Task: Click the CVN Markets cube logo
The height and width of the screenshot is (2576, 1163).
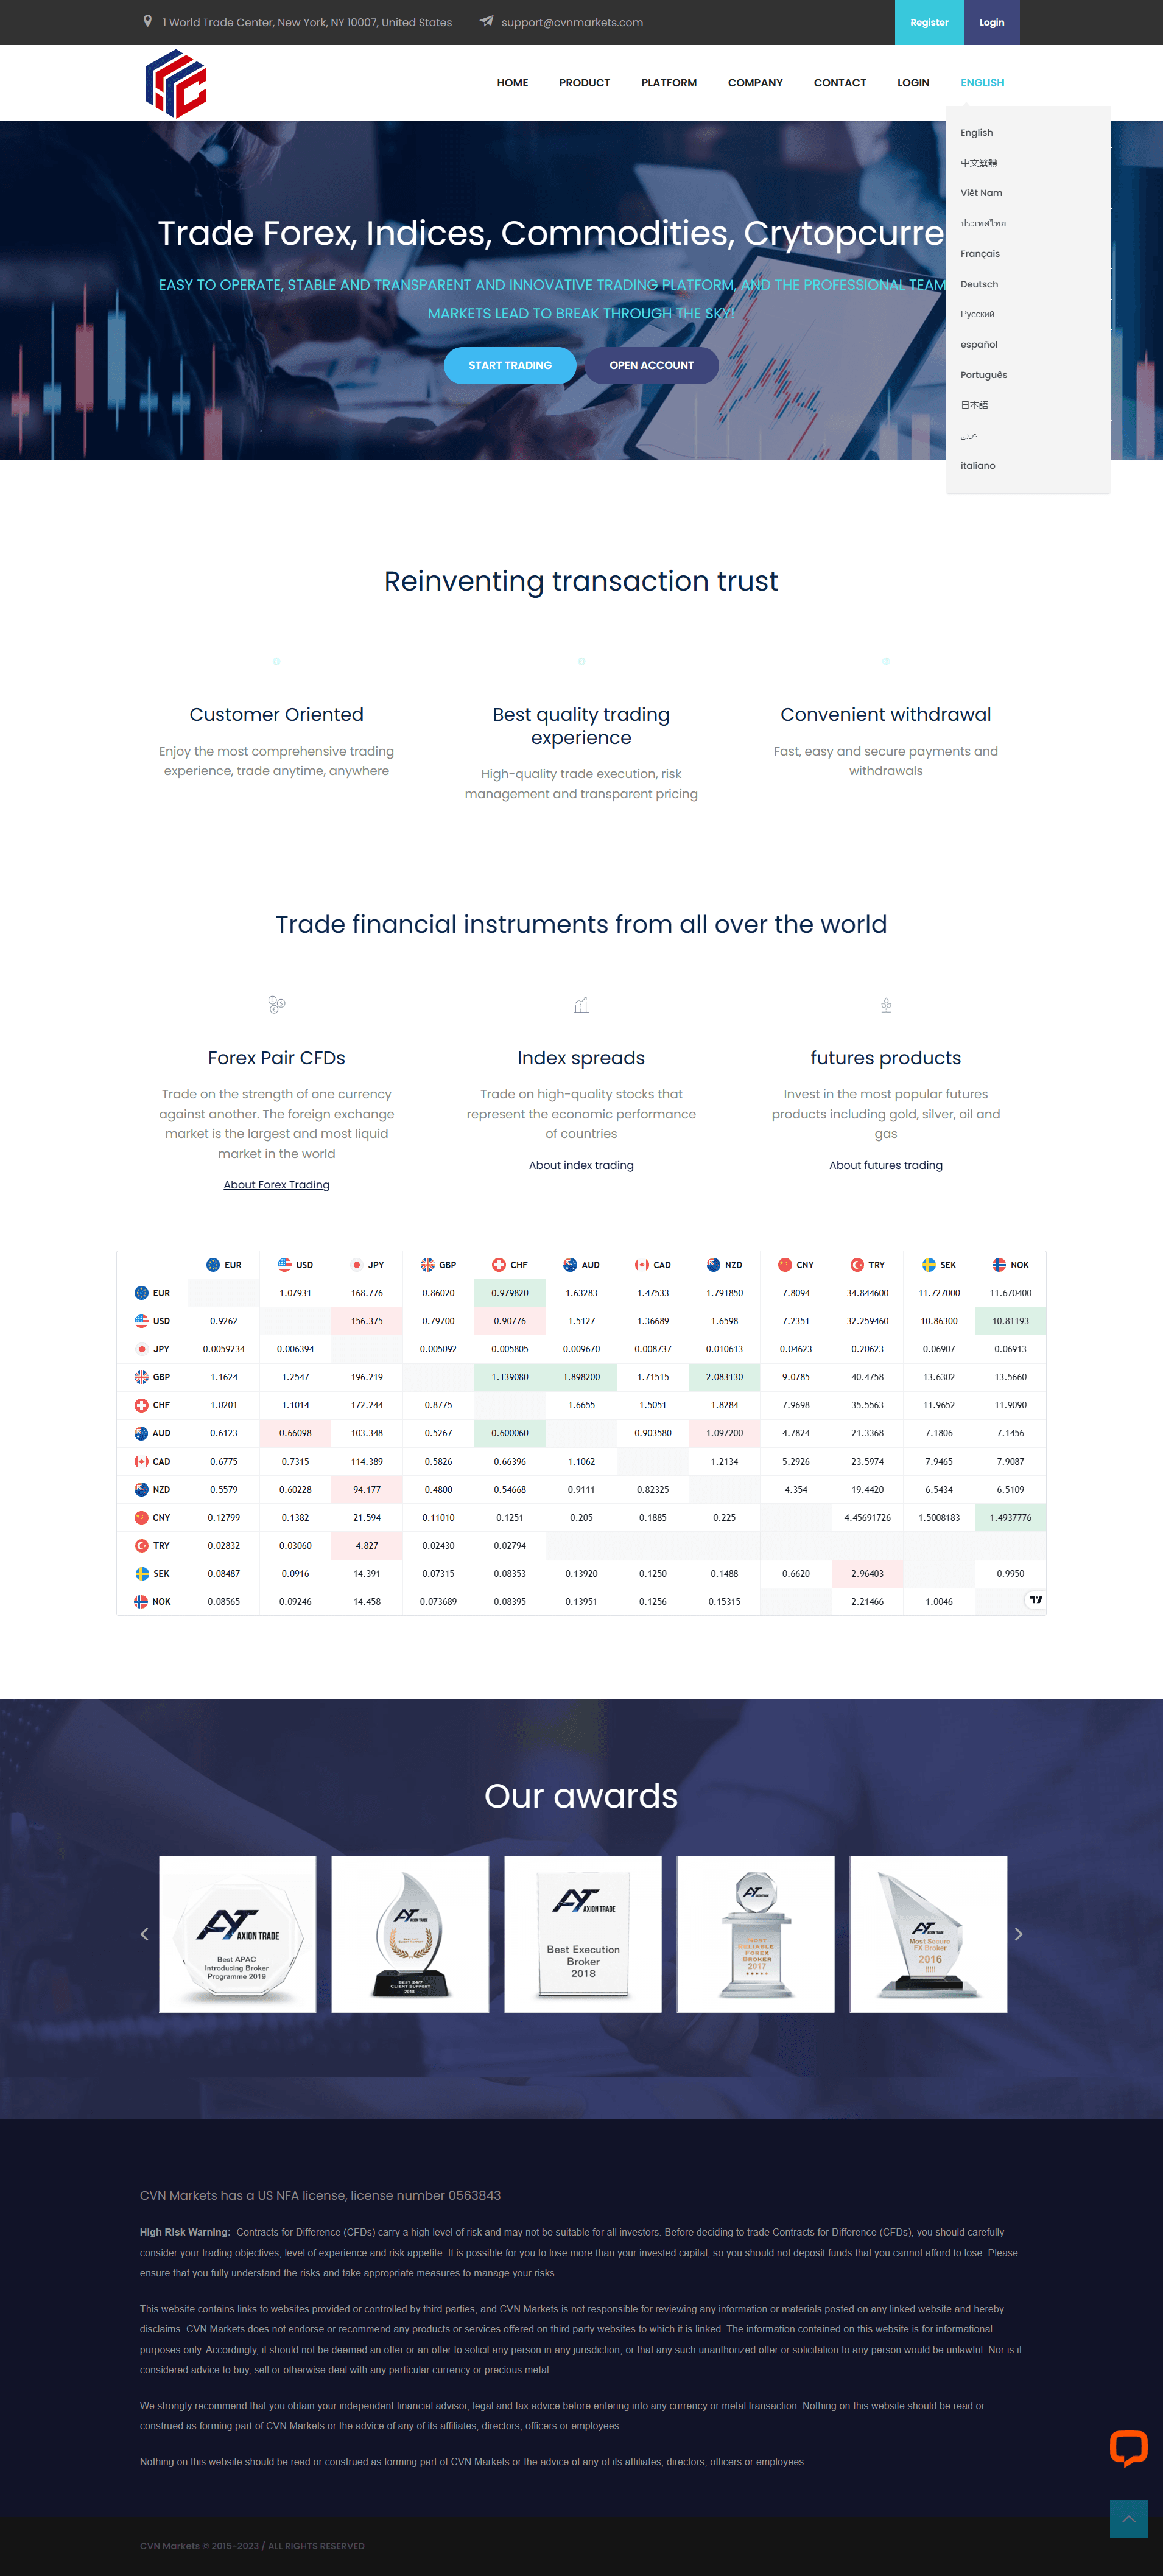Action: 176,84
